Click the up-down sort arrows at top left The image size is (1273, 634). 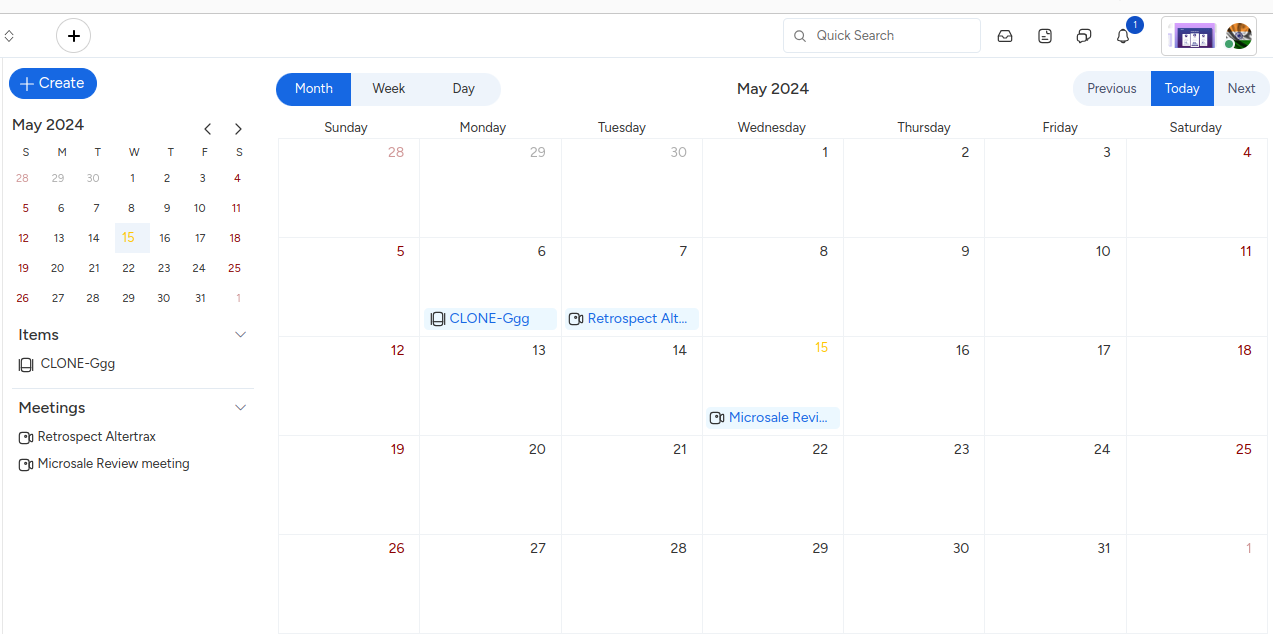click(x=9, y=36)
